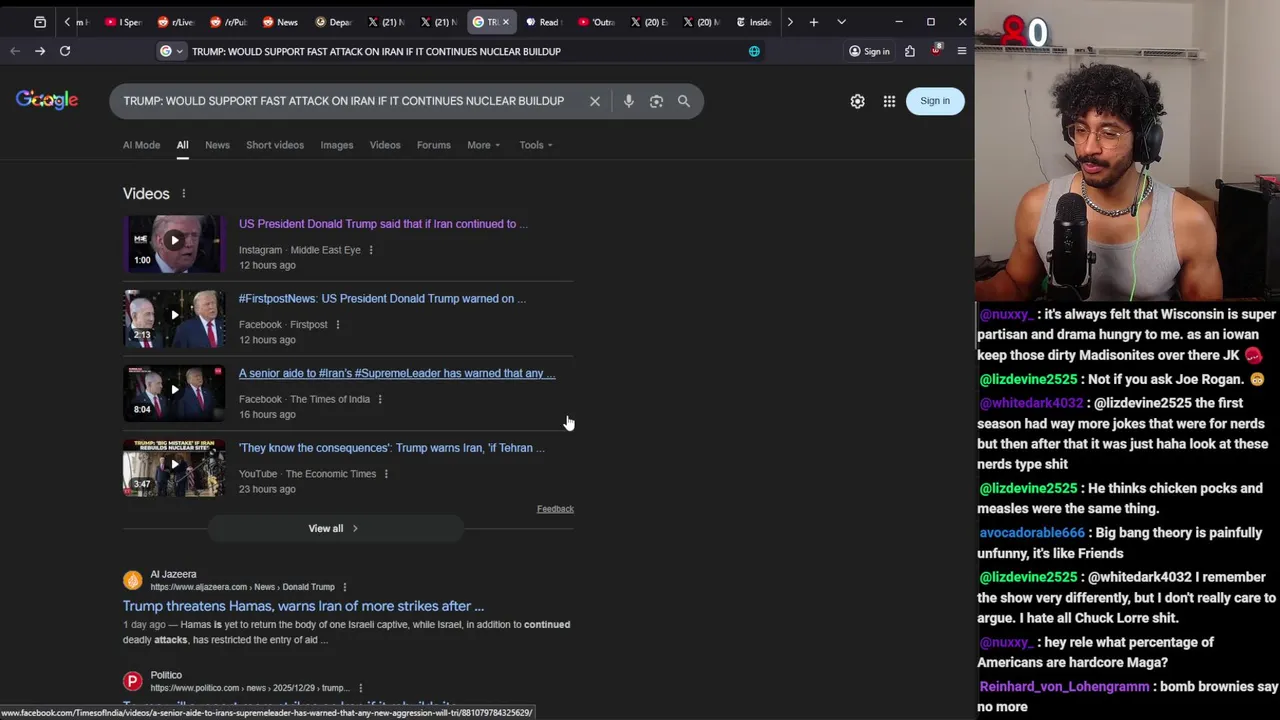1280x720 pixels.
Task: Switch to the News tab
Action: pos(280,22)
